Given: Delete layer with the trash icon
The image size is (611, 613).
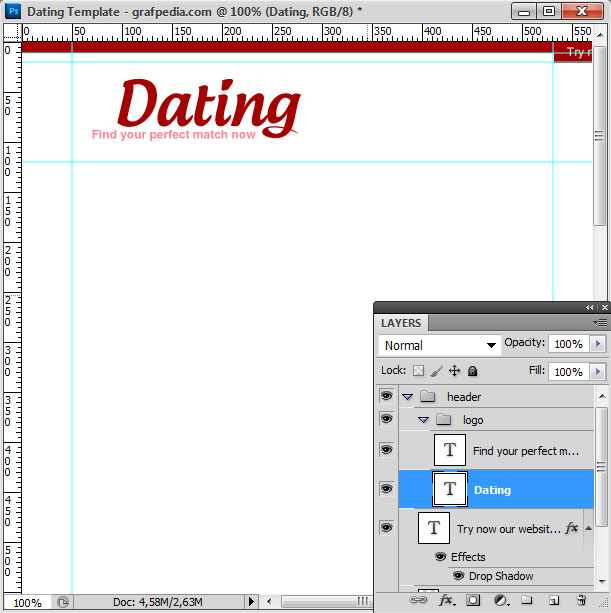Looking at the screenshot, I should click(x=581, y=600).
